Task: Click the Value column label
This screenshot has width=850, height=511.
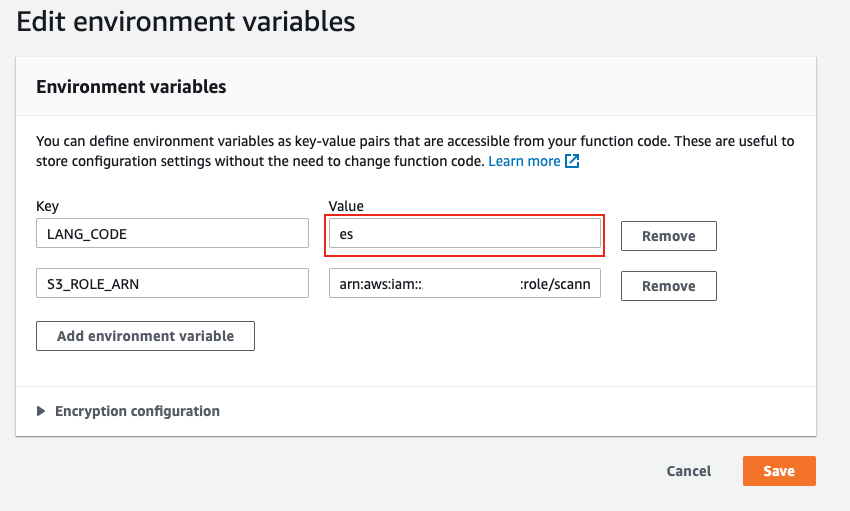Action: coord(346,206)
